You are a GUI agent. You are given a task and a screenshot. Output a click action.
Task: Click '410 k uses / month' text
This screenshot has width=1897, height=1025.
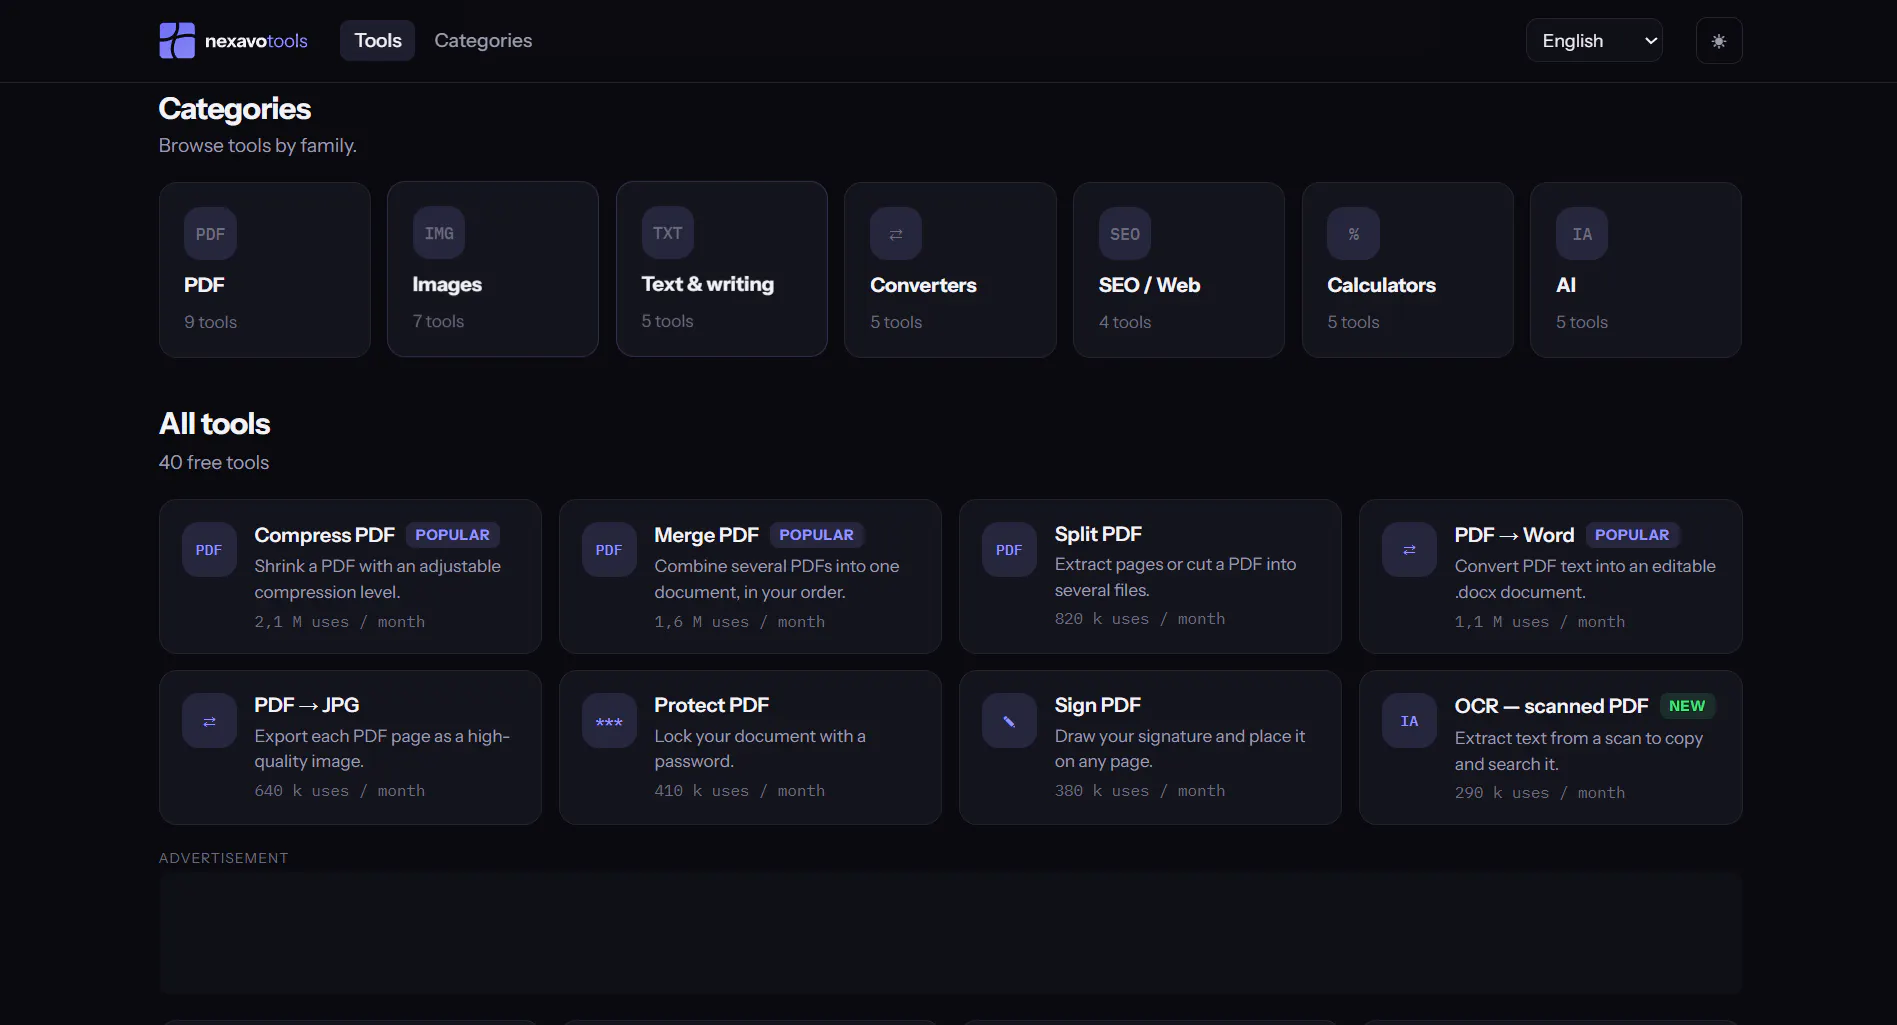[x=740, y=791]
